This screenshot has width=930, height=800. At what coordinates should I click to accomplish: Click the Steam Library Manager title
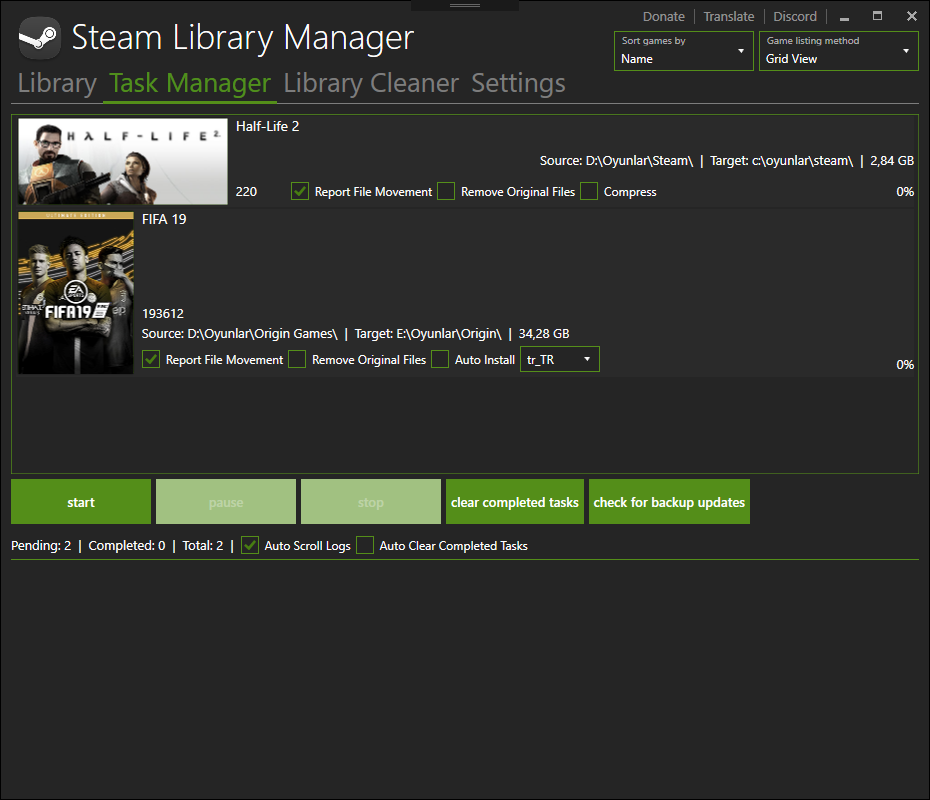point(243,38)
